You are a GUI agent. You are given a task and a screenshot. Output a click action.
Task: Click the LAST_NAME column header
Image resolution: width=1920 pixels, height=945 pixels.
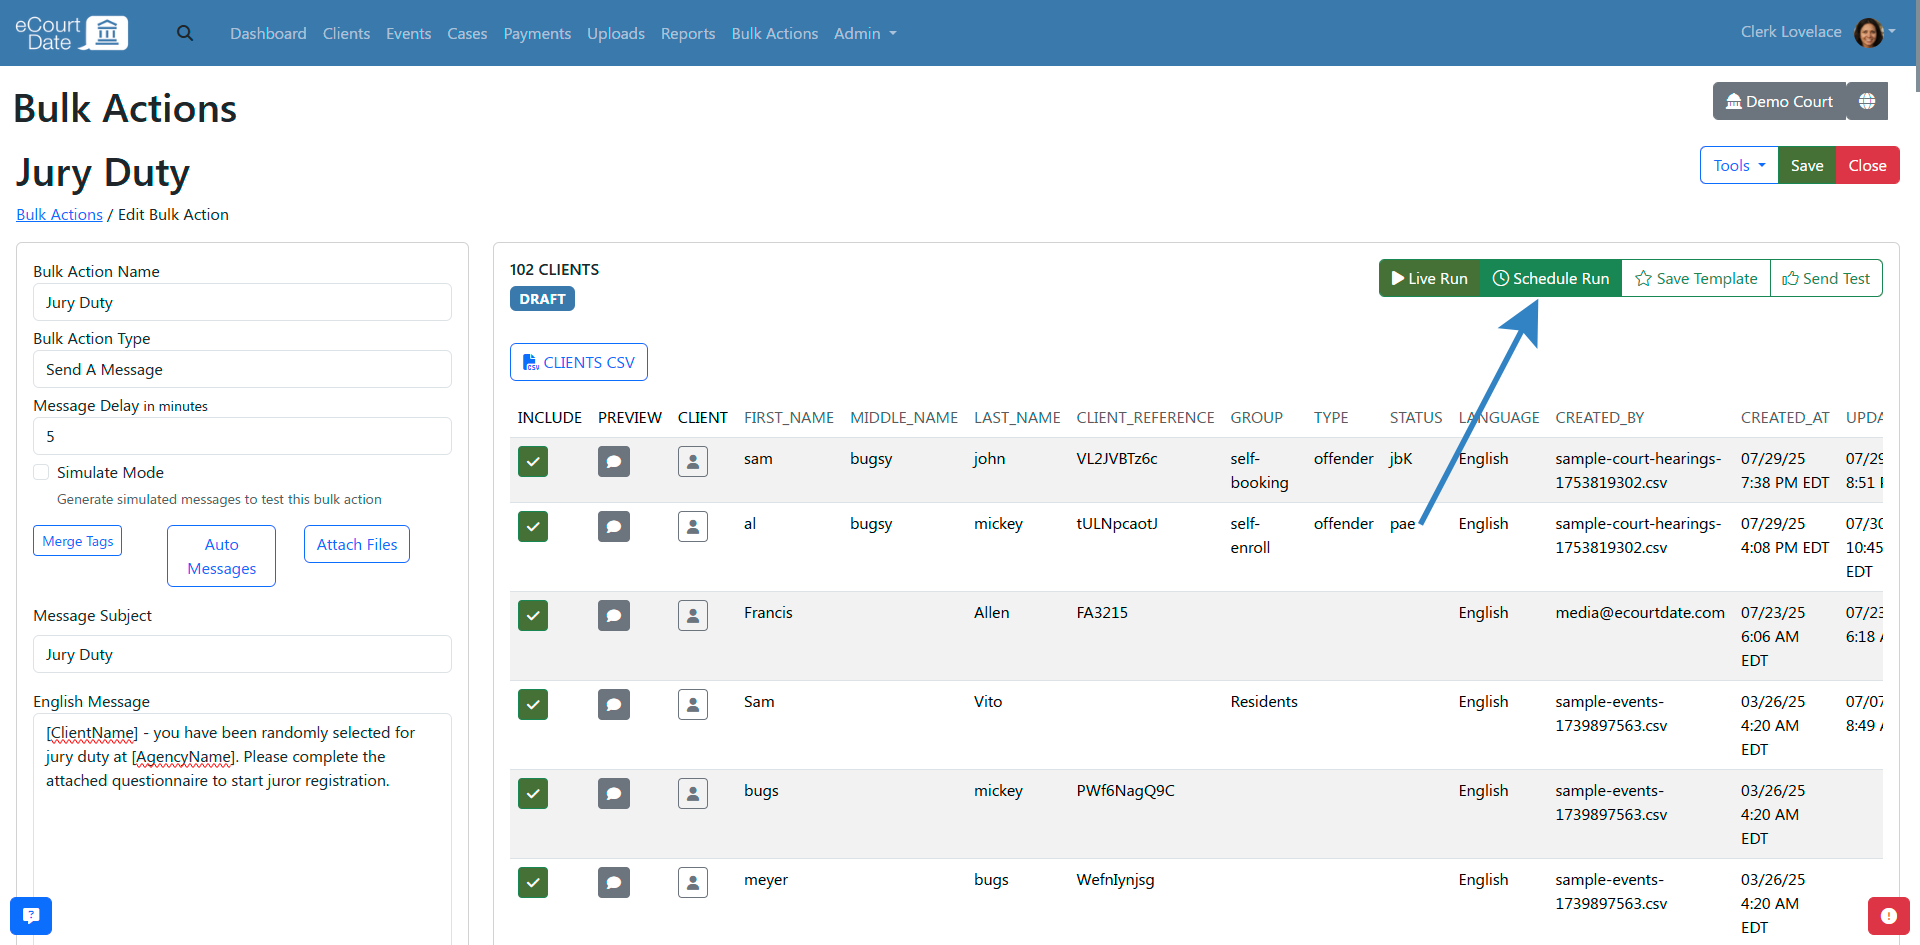(1017, 417)
